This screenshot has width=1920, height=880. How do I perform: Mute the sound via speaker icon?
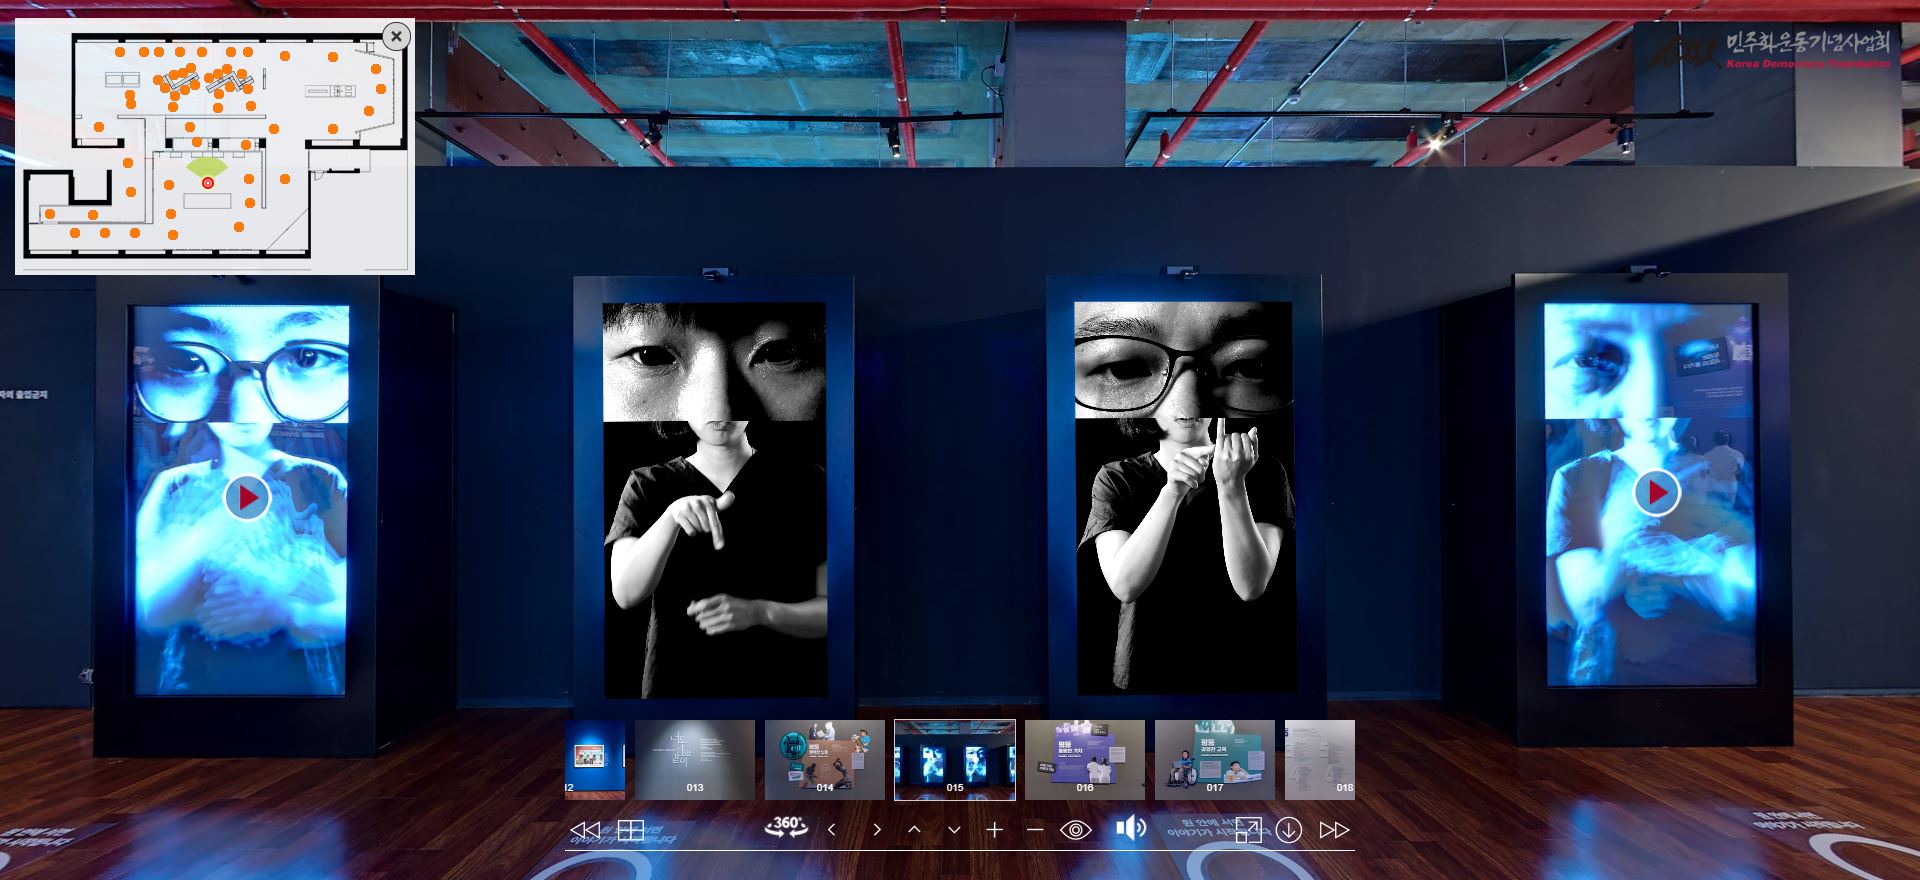pos(1131,829)
